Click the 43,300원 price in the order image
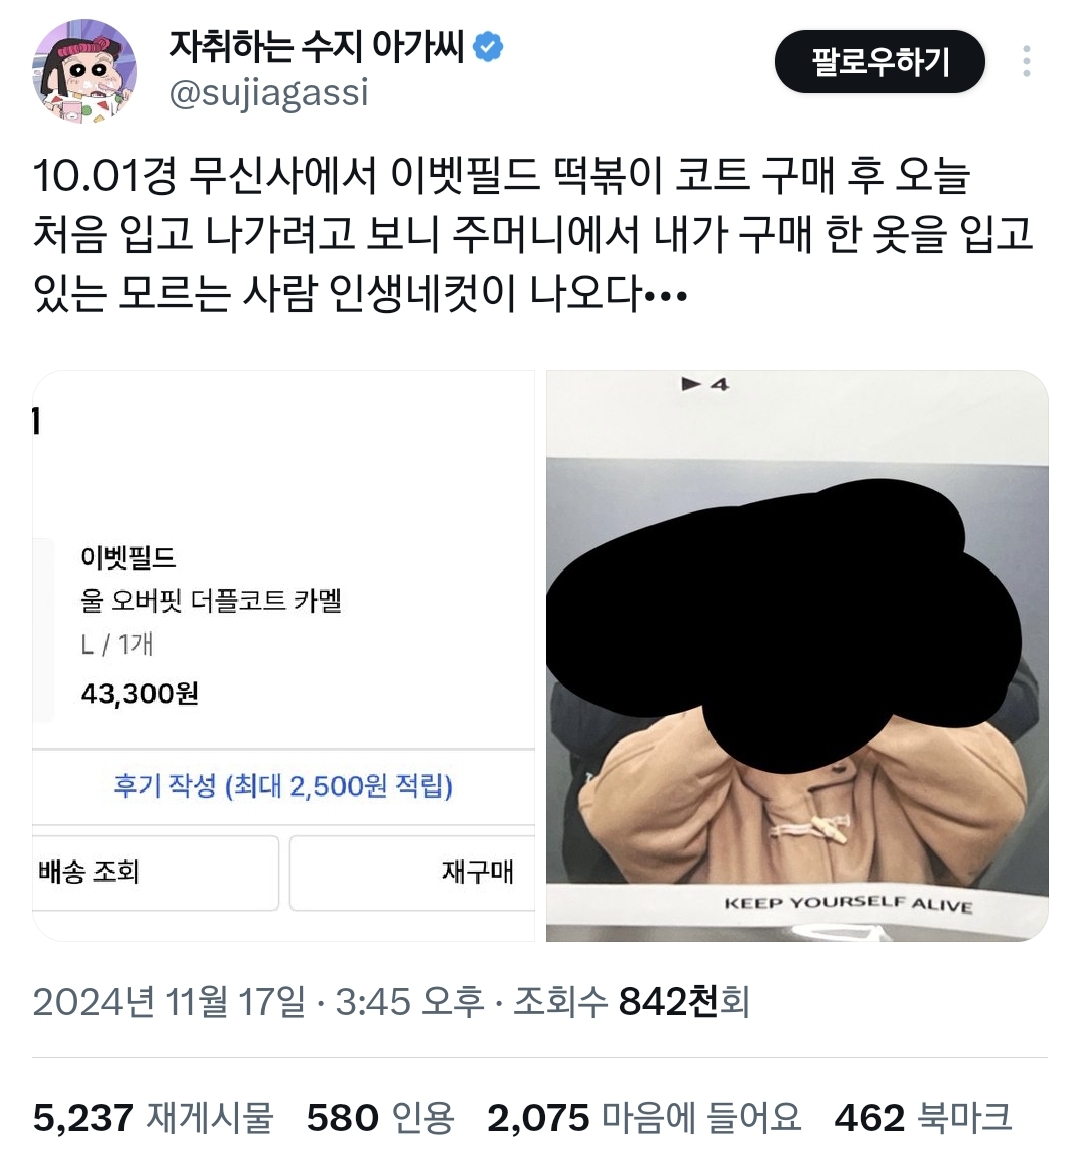This screenshot has height=1158, width=1080. tap(140, 693)
